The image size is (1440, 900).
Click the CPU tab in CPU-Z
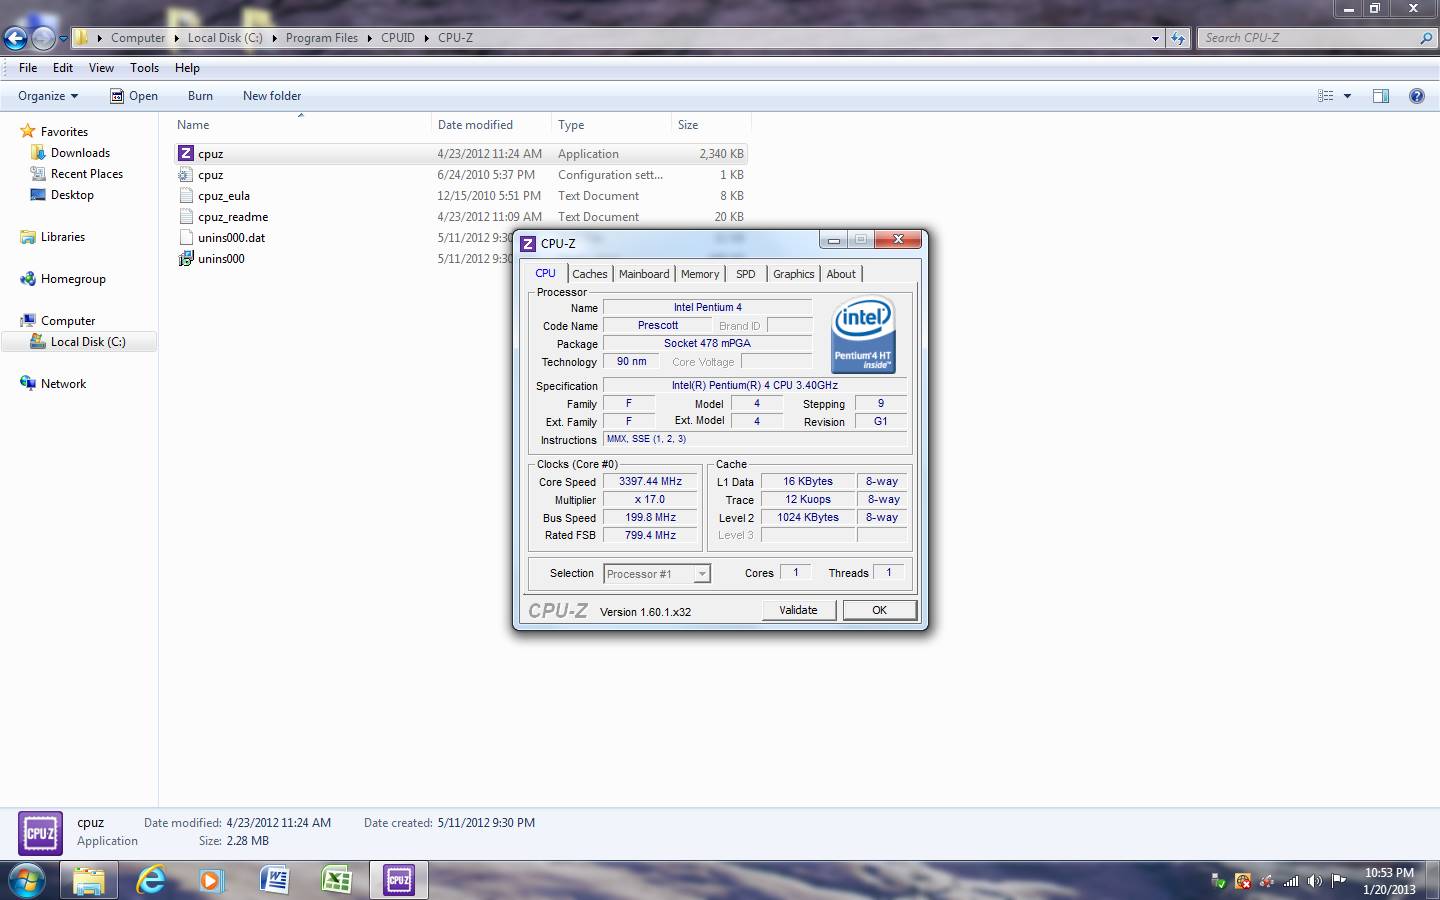tap(545, 273)
